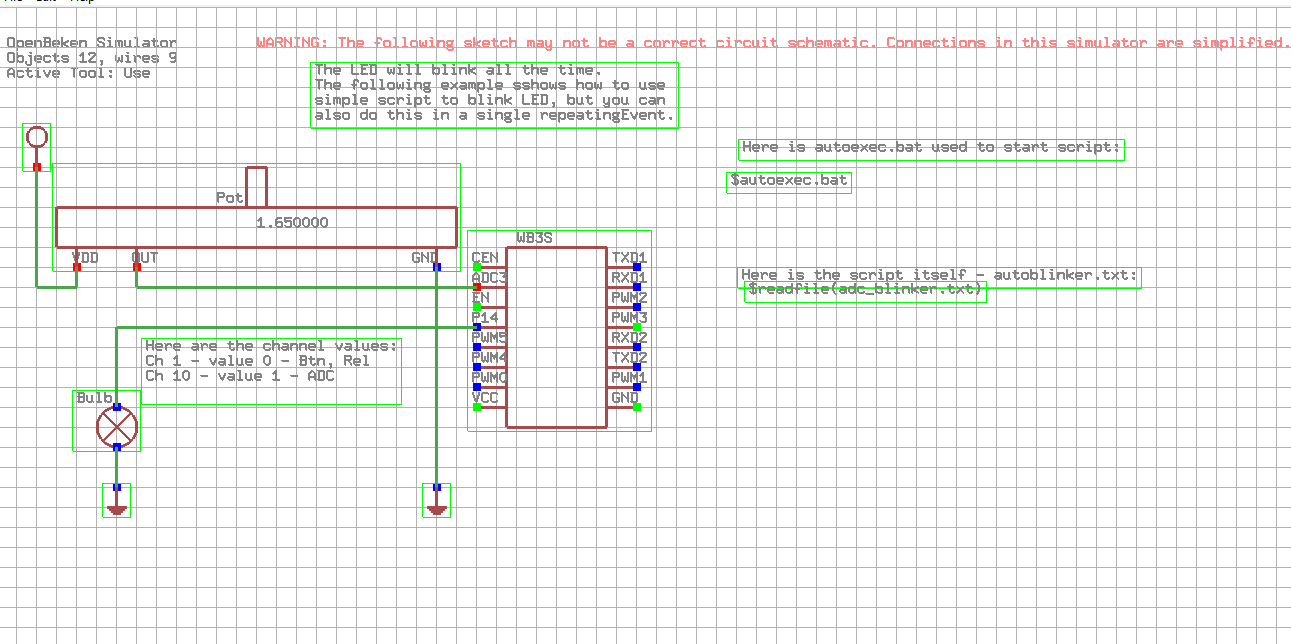Click the red WARNING message text

tap(773, 43)
